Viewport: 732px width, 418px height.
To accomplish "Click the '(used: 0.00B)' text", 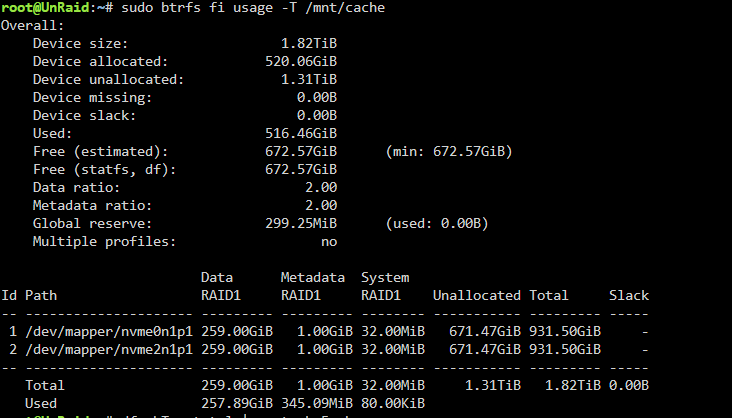I will pyautogui.click(x=437, y=224).
